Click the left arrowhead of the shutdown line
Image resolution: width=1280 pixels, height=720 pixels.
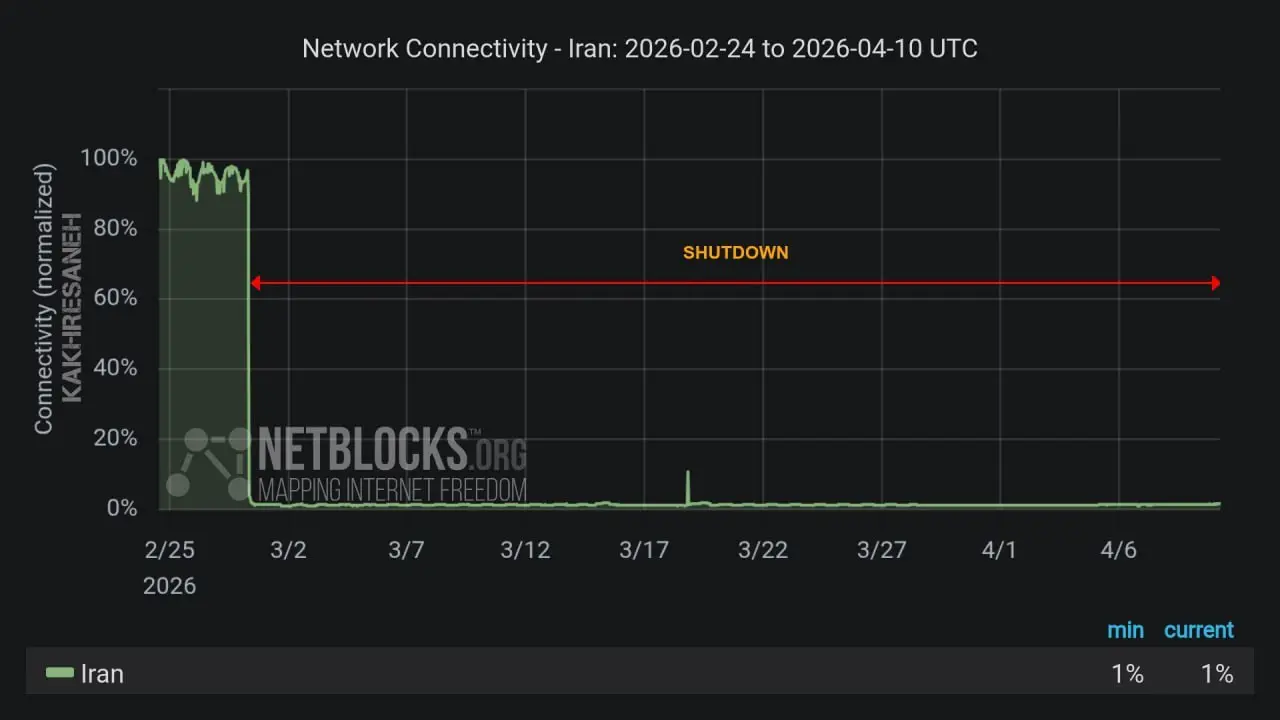[x=255, y=283]
